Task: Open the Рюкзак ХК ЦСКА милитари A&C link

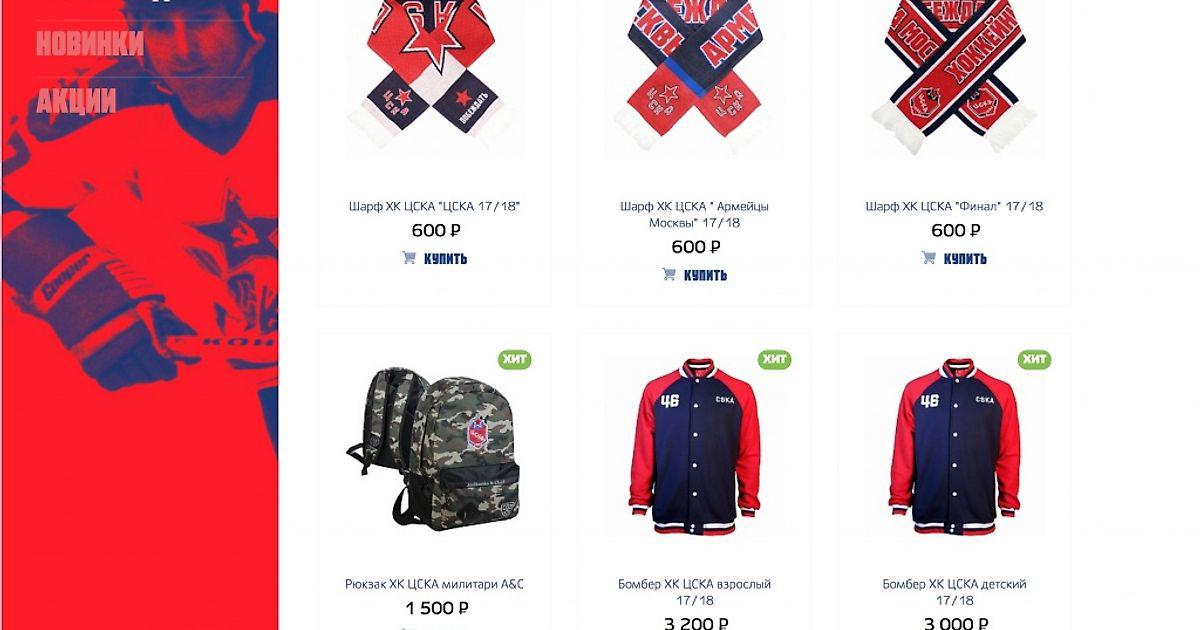Action: point(435,584)
